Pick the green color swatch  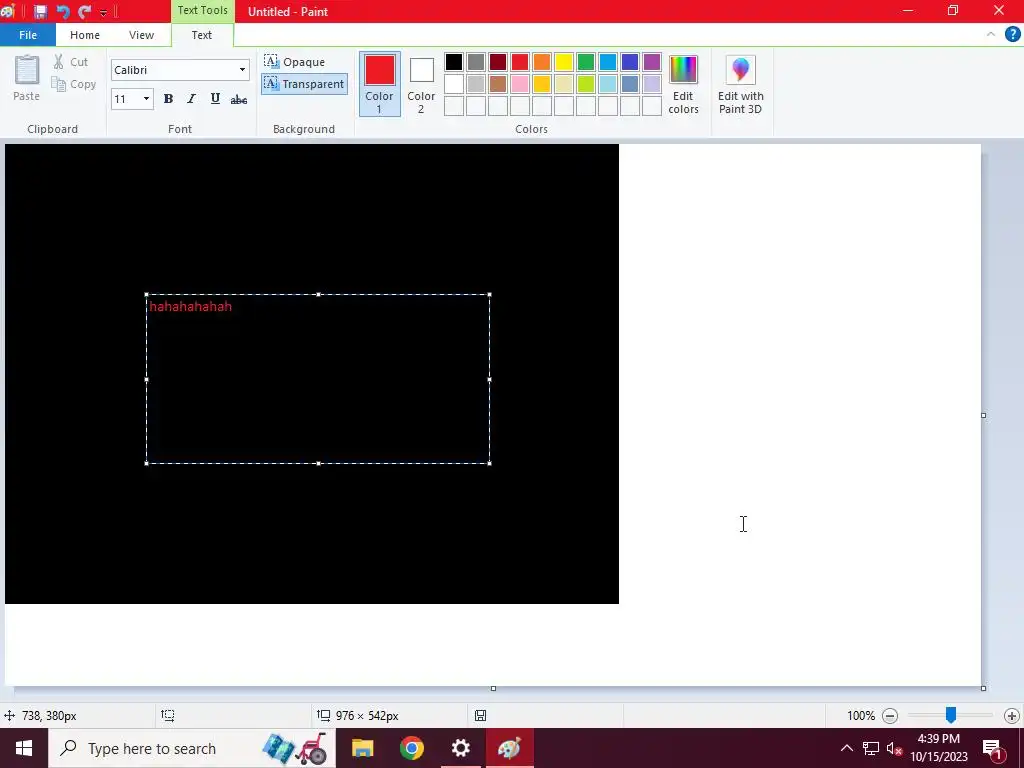coord(586,62)
